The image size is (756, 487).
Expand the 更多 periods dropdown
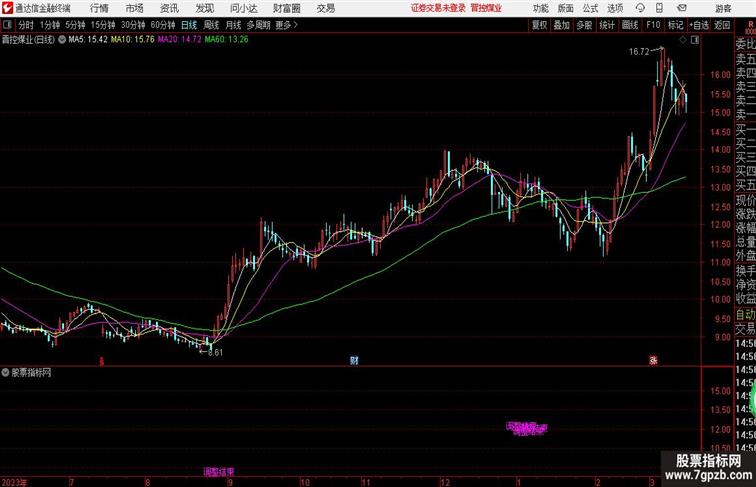[x=286, y=25]
